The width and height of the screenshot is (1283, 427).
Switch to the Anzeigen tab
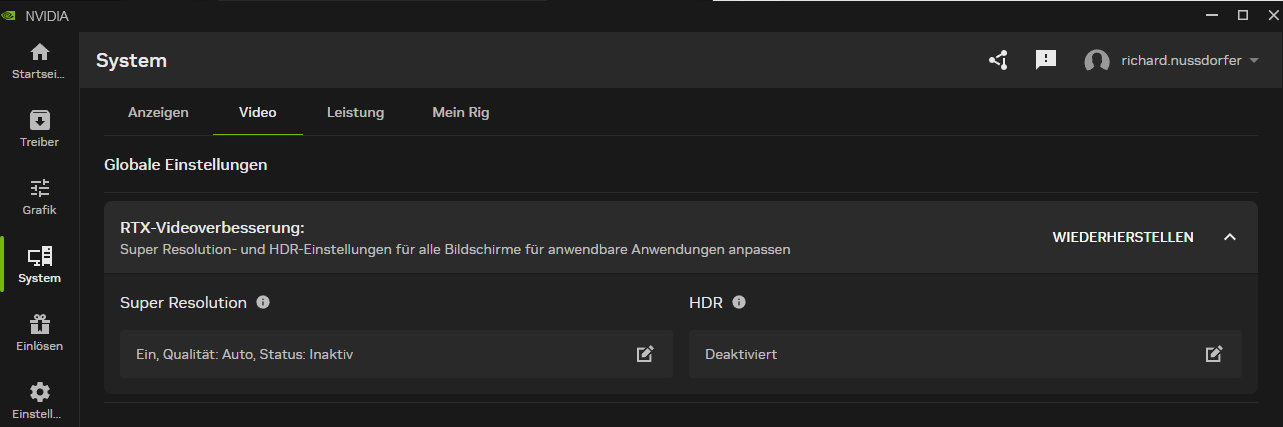tap(158, 113)
